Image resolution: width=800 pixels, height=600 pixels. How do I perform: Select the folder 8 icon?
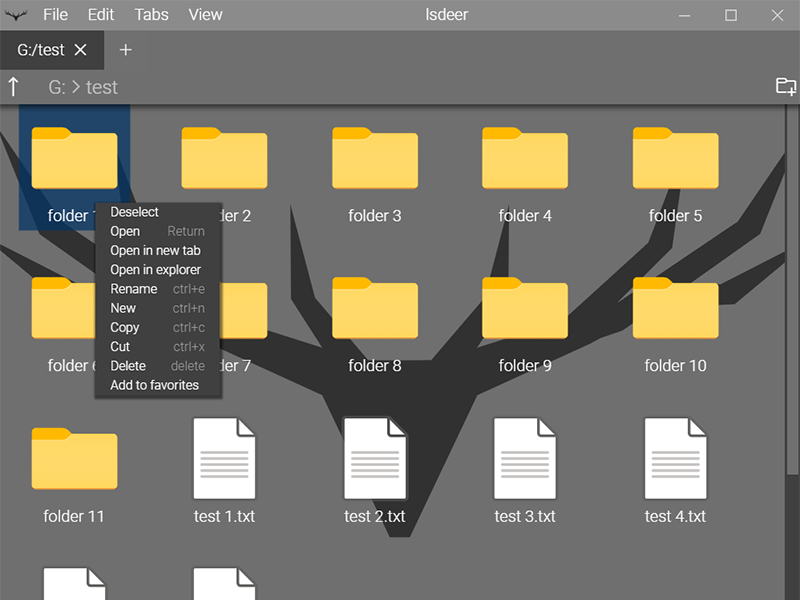click(x=375, y=308)
